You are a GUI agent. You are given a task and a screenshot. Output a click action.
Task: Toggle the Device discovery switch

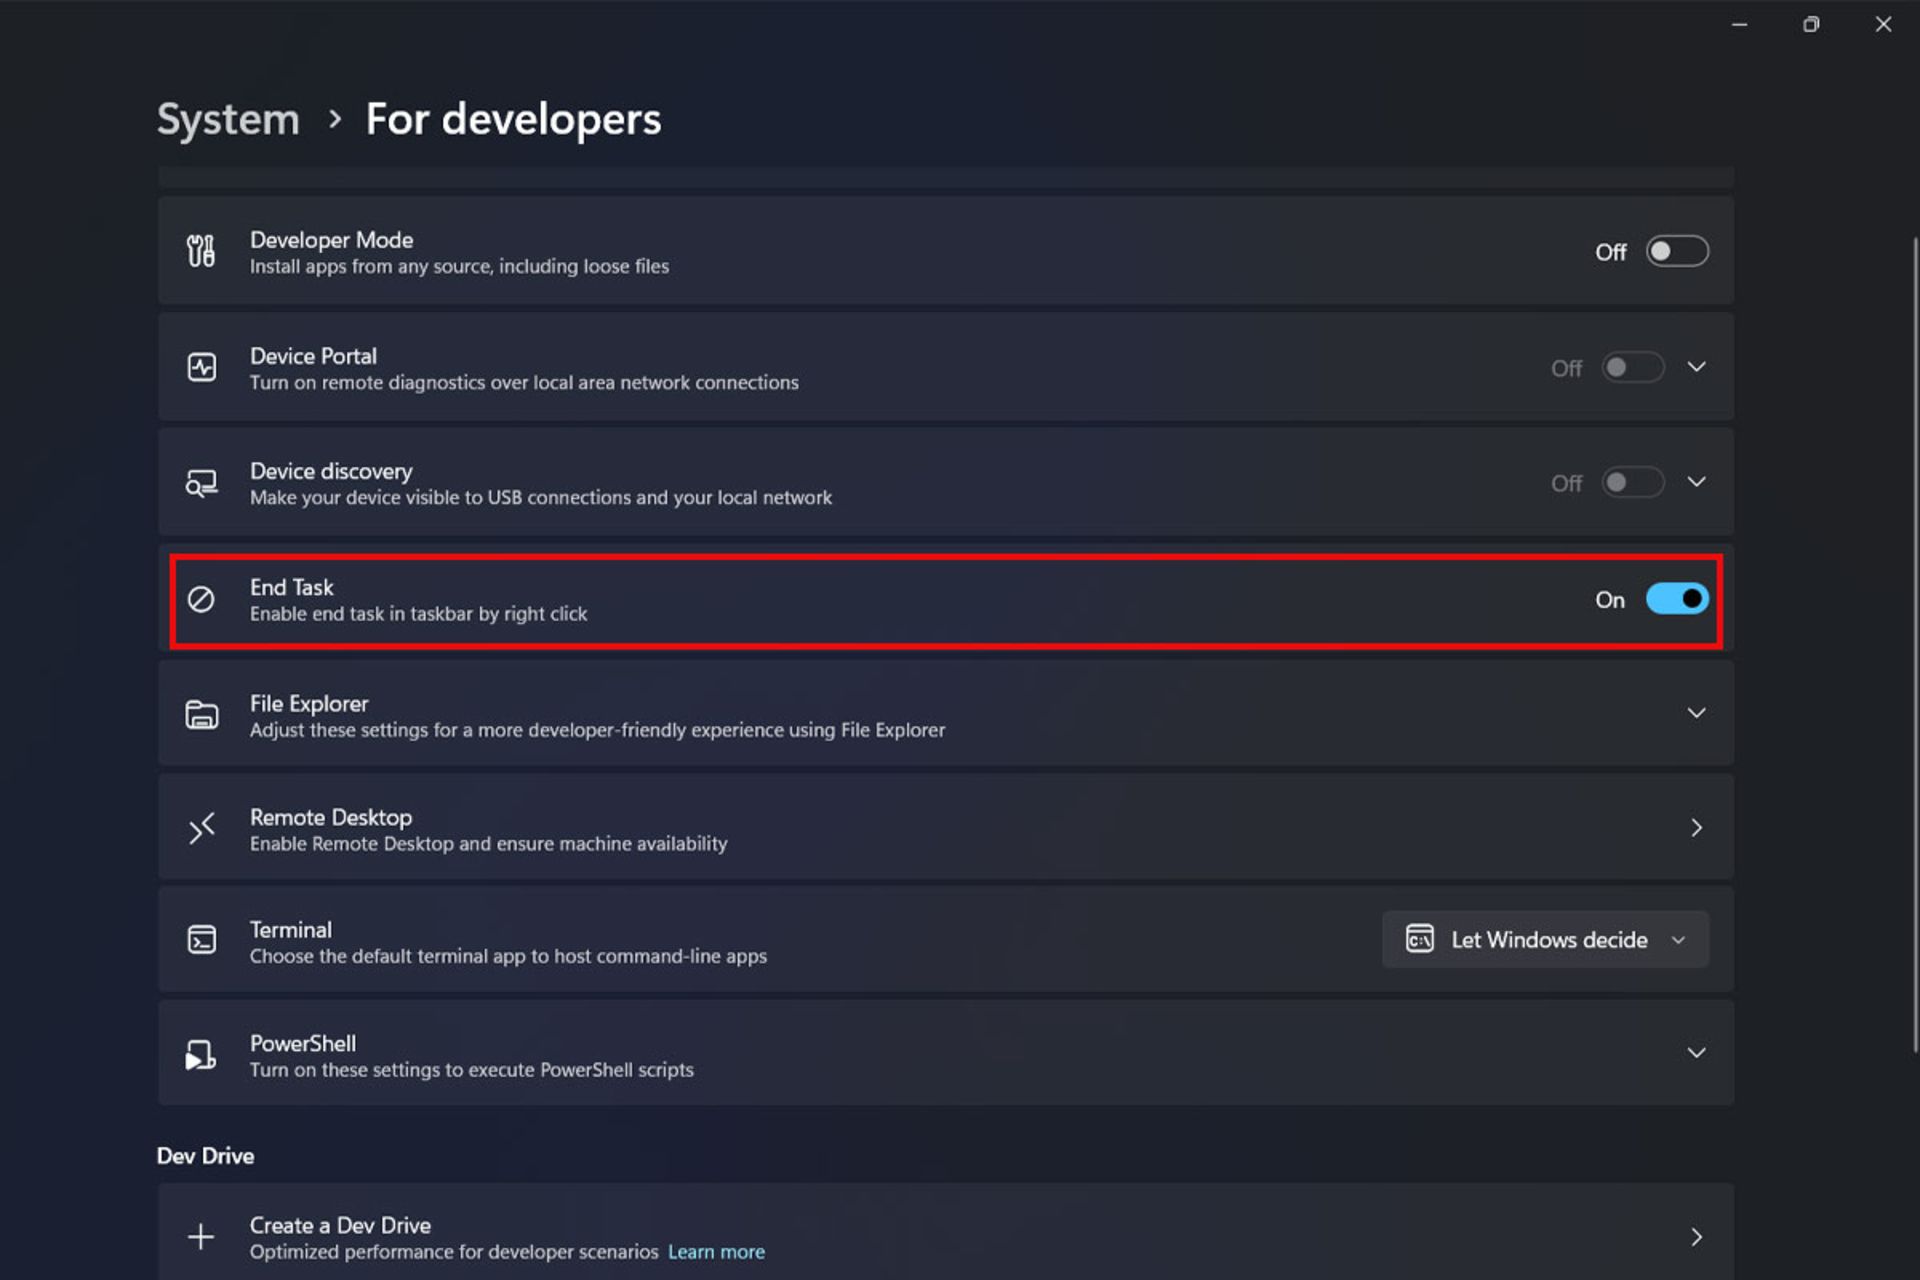point(1632,483)
